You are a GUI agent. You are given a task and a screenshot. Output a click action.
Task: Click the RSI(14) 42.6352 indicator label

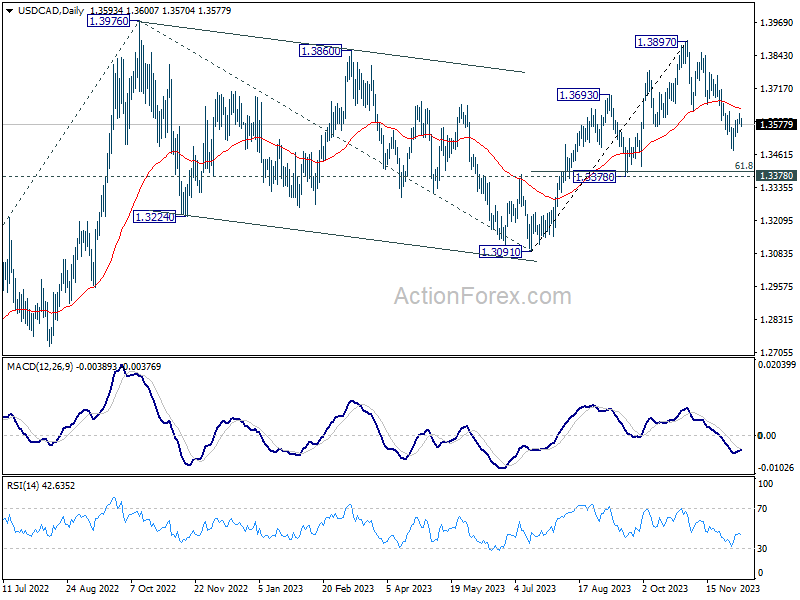pyautogui.click(x=41, y=485)
